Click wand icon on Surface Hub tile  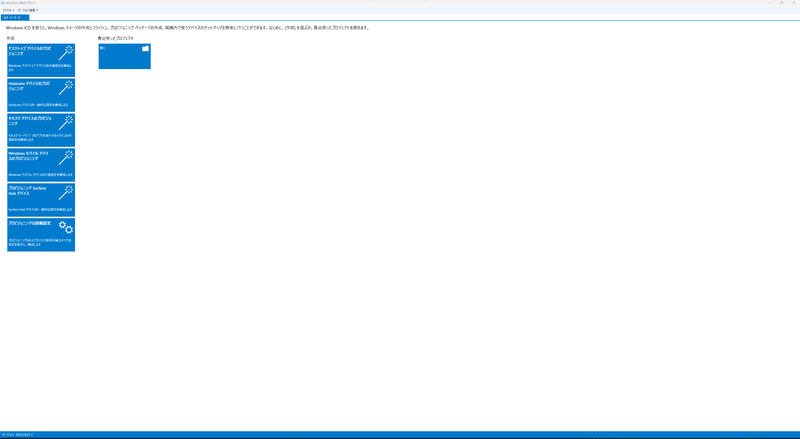coord(66,192)
